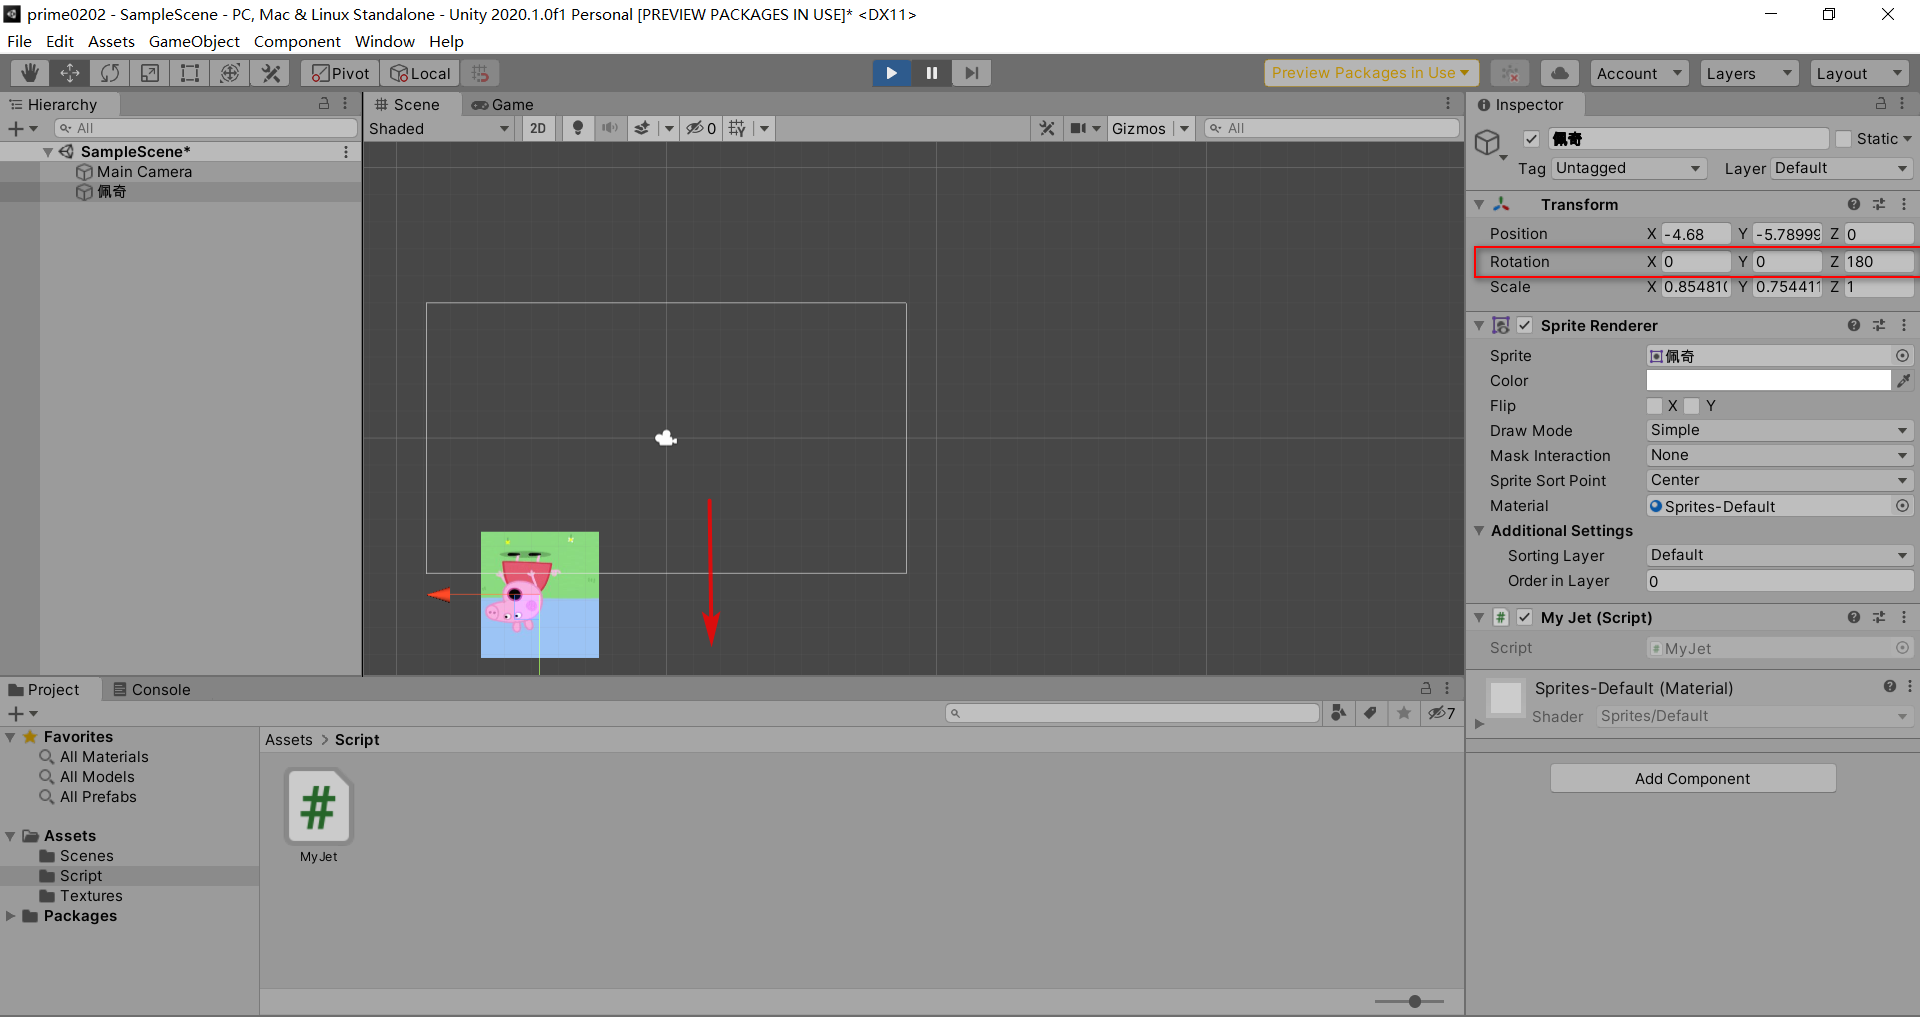The image size is (1920, 1017).
Task: Select the Rotate tool
Action: (x=110, y=73)
